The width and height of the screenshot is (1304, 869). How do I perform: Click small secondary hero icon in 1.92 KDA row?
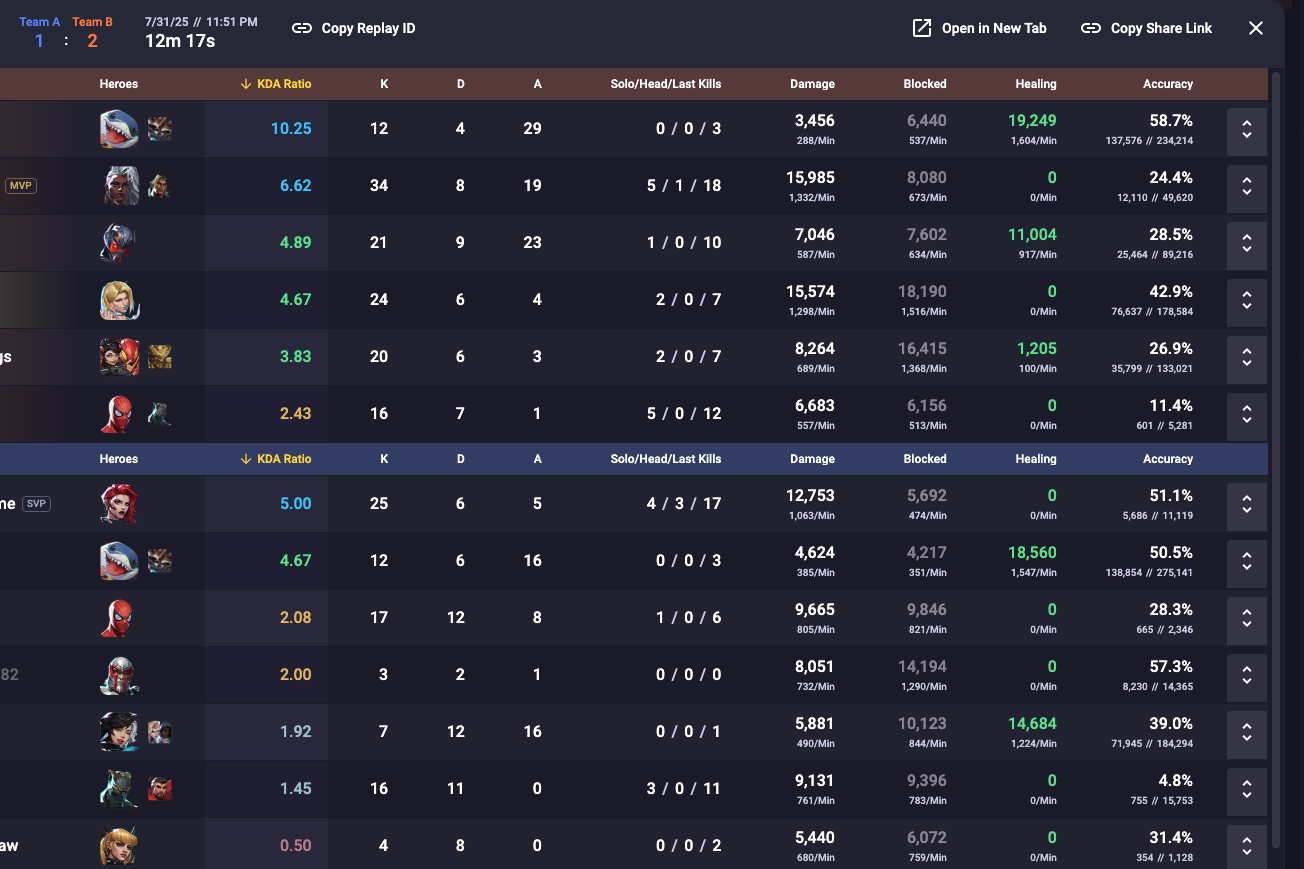click(160, 732)
